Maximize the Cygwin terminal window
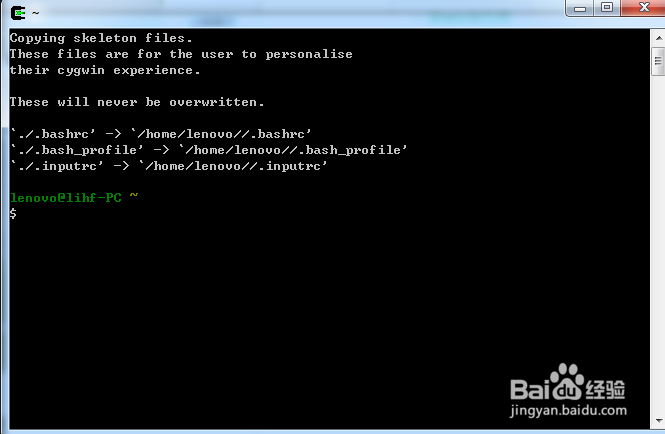 coord(607,8)
